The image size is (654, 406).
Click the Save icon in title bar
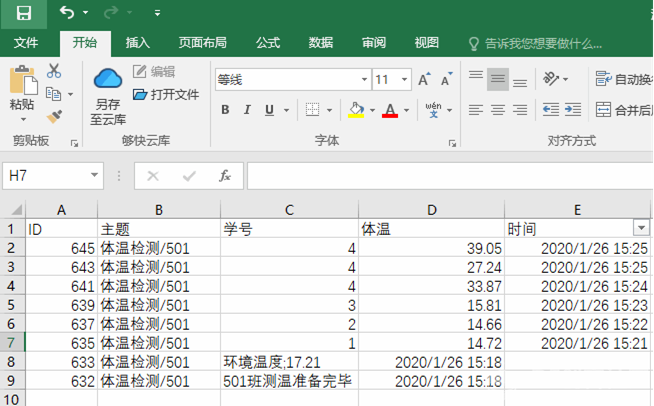[x=23, y=13]
